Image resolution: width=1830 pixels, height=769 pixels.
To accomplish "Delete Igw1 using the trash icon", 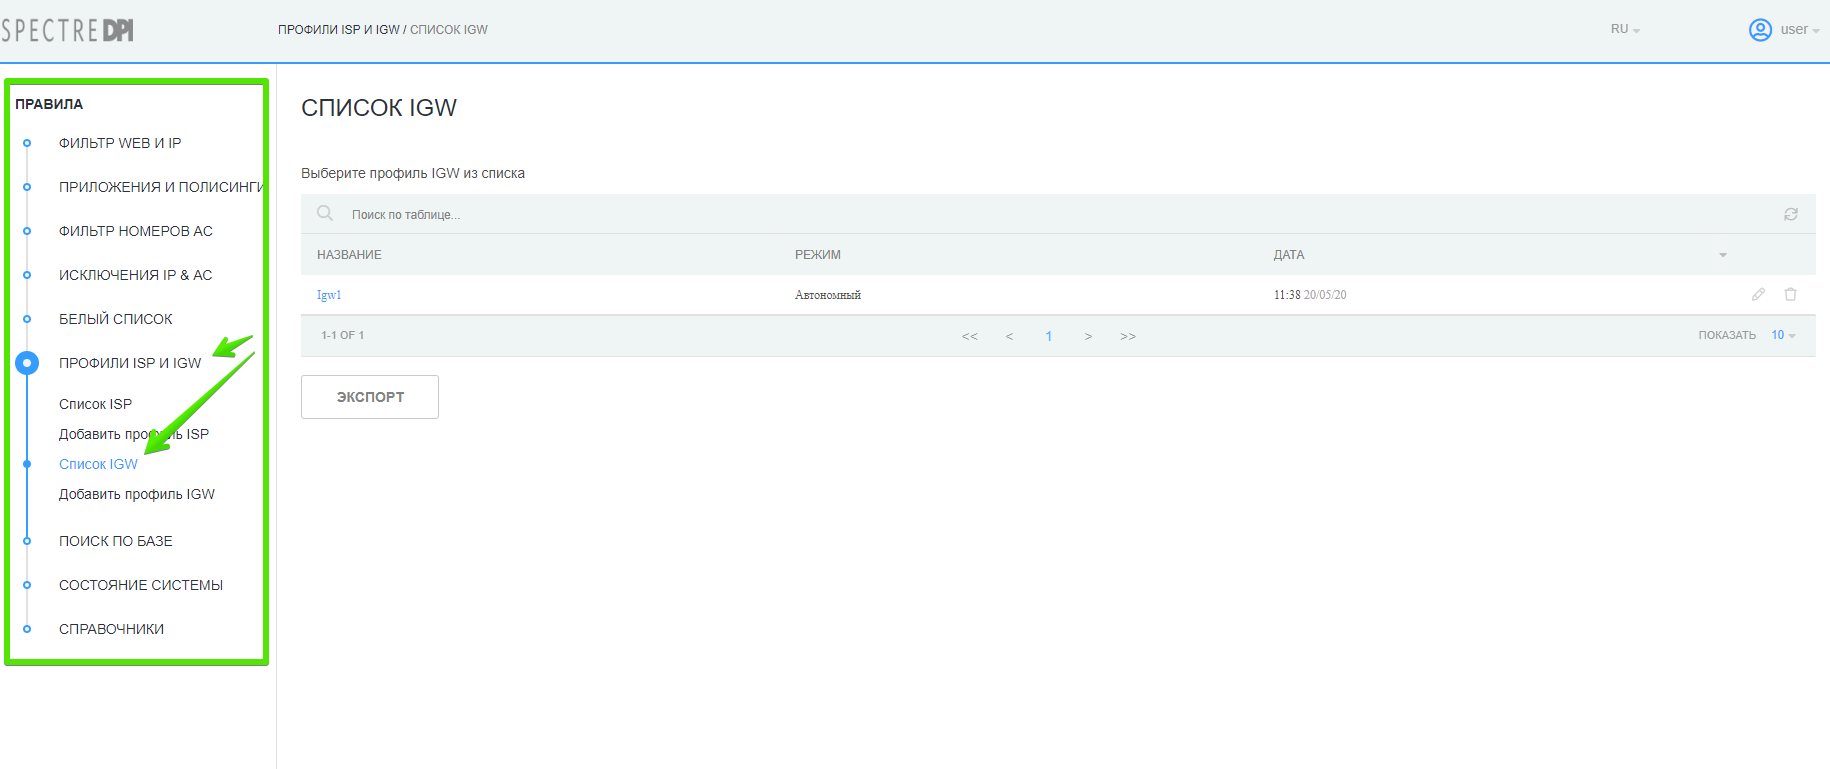I will tap(1790, 294).
